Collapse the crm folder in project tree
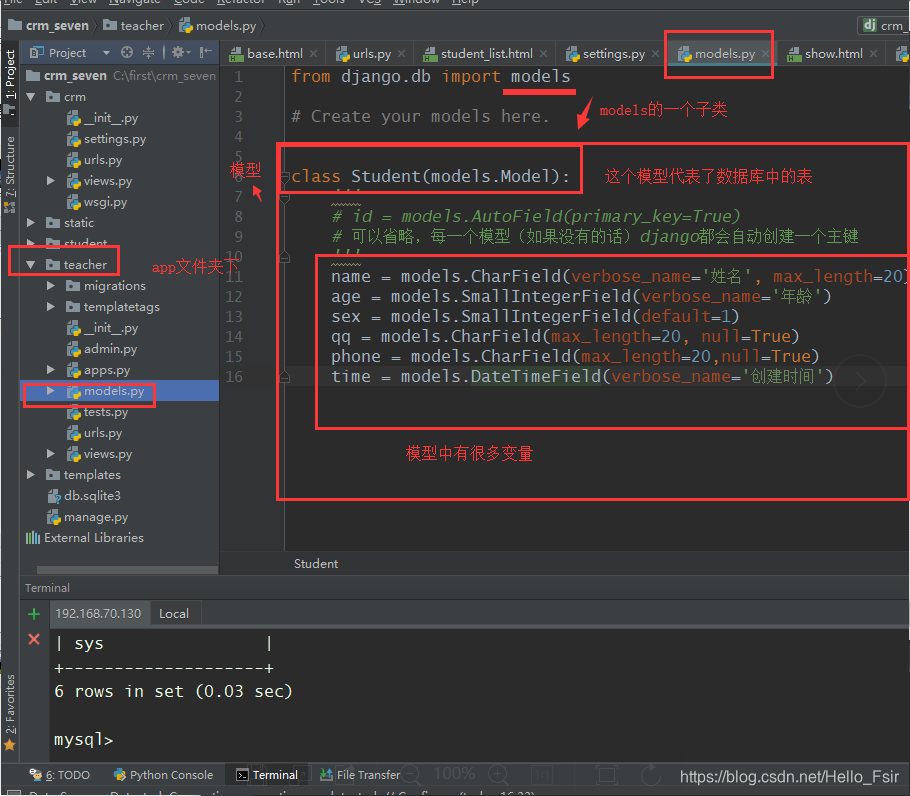The width and height of the screenshot is (910, 796). pyautogui.click(x=31, y=97)
